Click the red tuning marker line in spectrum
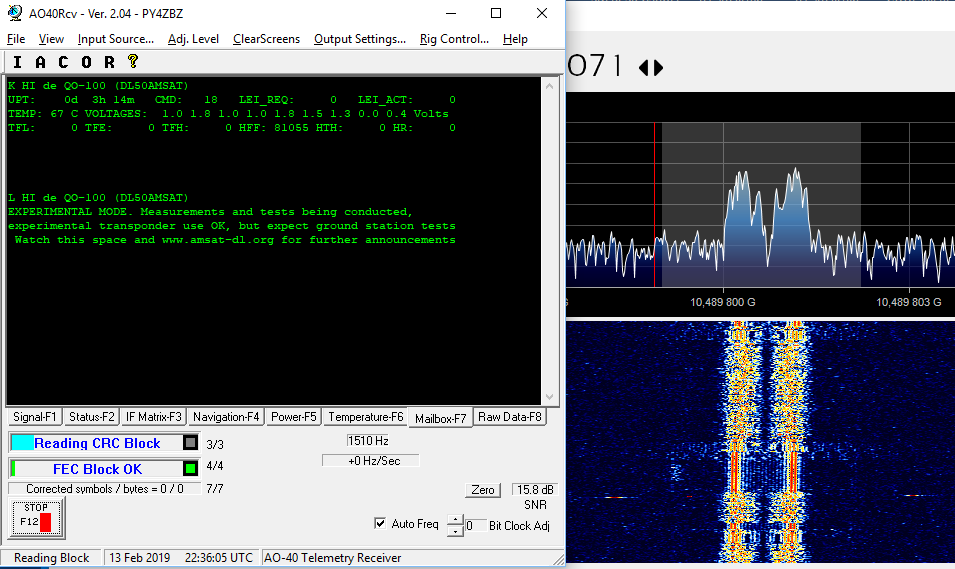The height and width of the screenshot is (569, 955). coord(655,205)
